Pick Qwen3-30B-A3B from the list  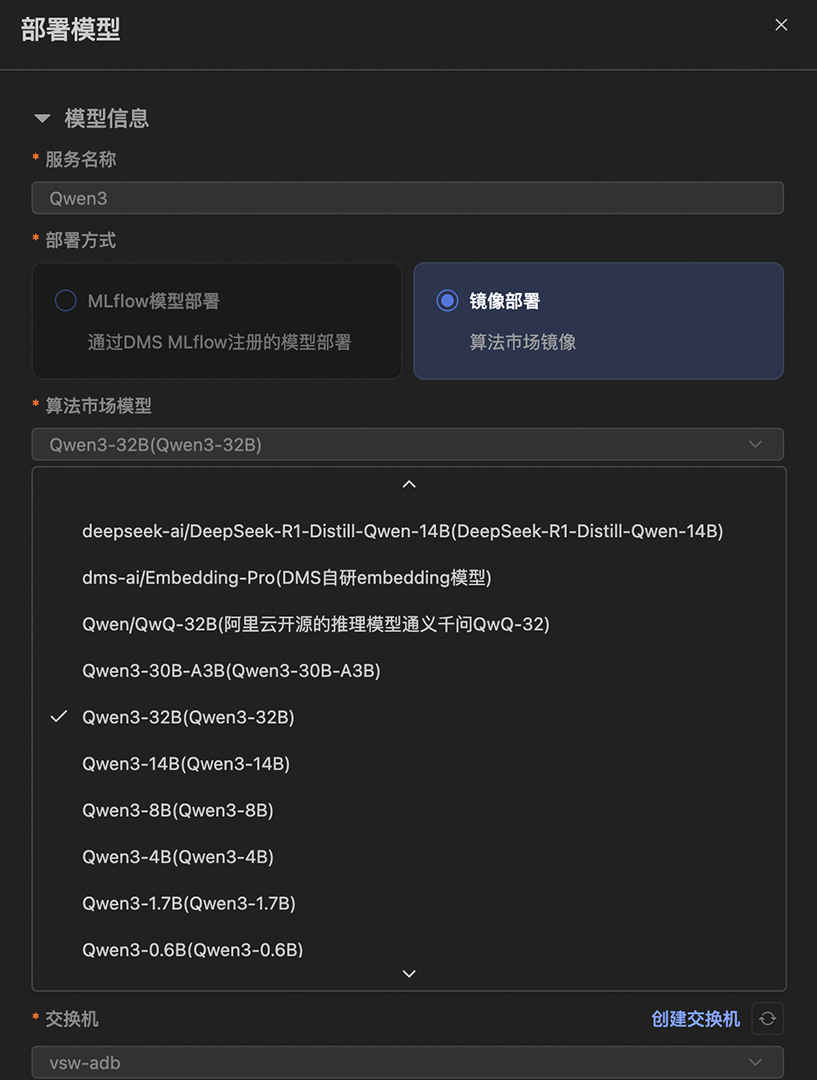231,671
